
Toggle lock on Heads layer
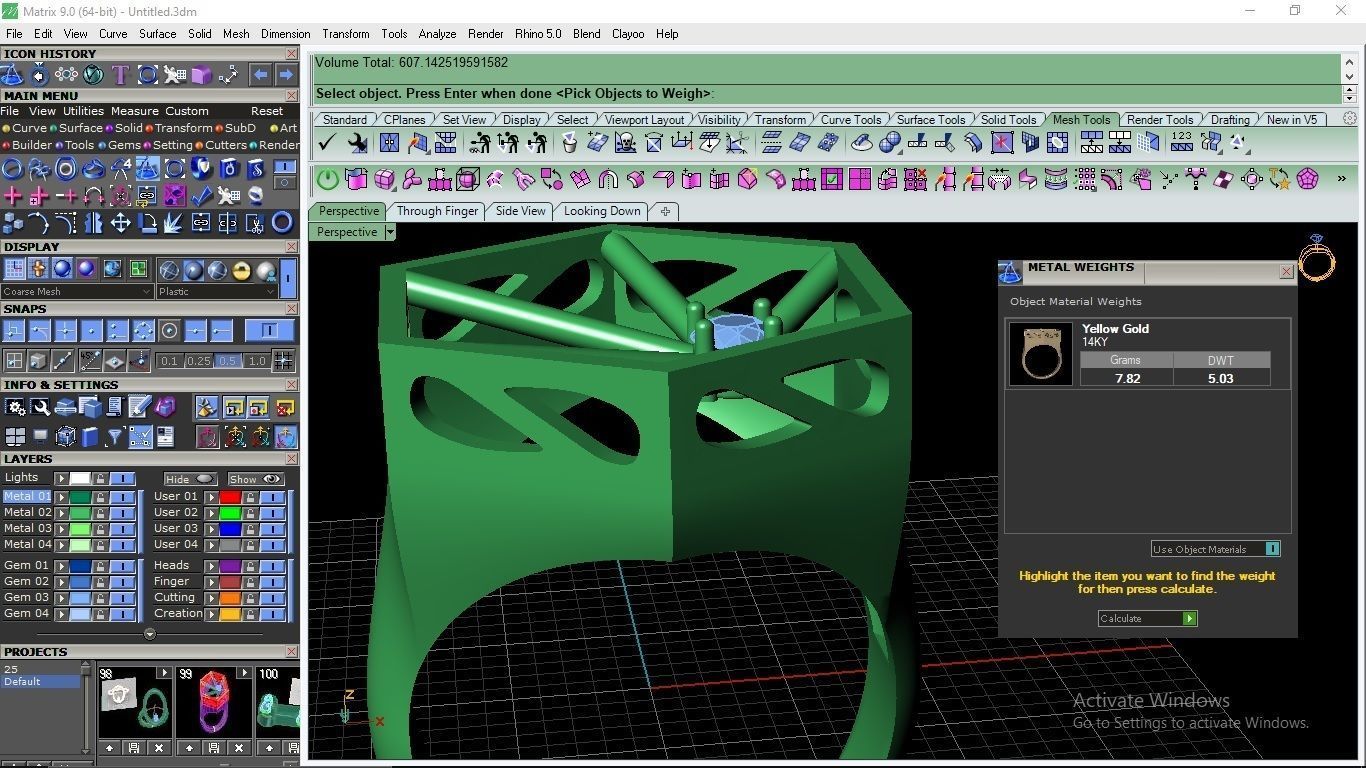[250, 566]
